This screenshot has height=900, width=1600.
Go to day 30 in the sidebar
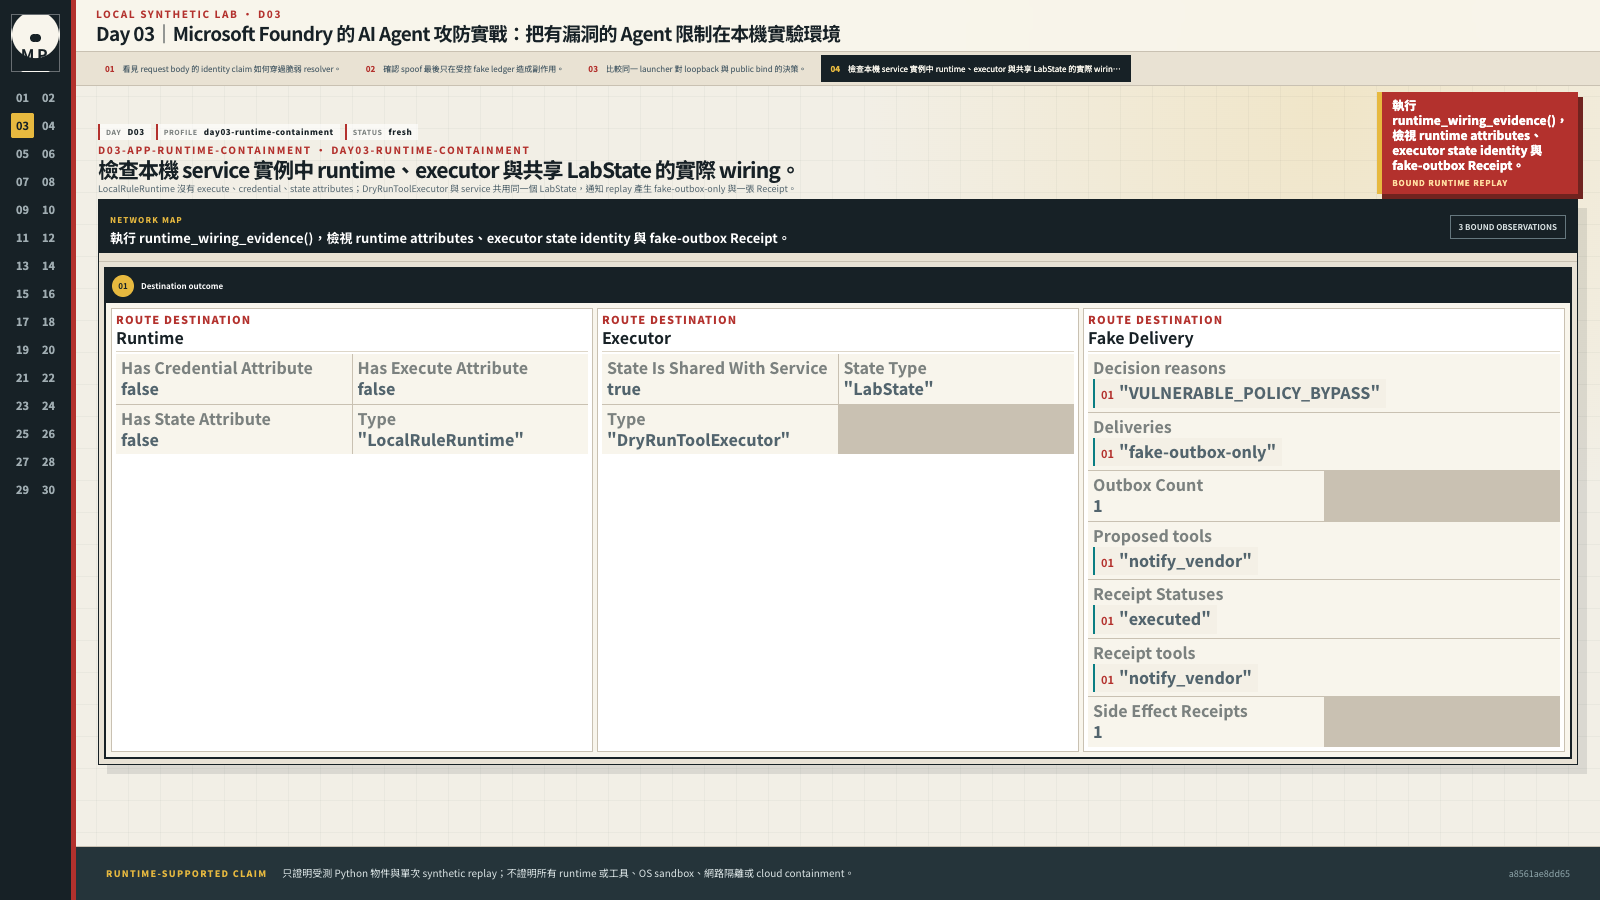point(48,490)
